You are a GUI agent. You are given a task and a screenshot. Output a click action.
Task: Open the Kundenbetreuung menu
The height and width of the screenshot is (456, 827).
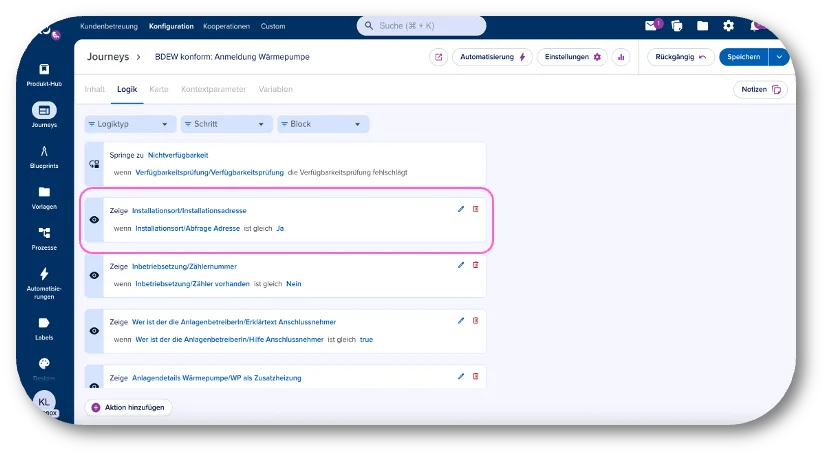[x=109, y=26]
